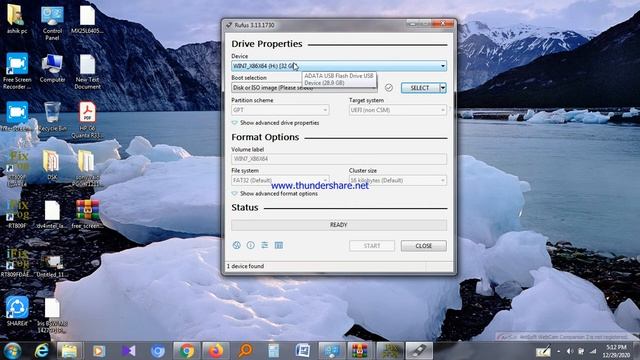Open the ashik pc desktop folder

17,20
